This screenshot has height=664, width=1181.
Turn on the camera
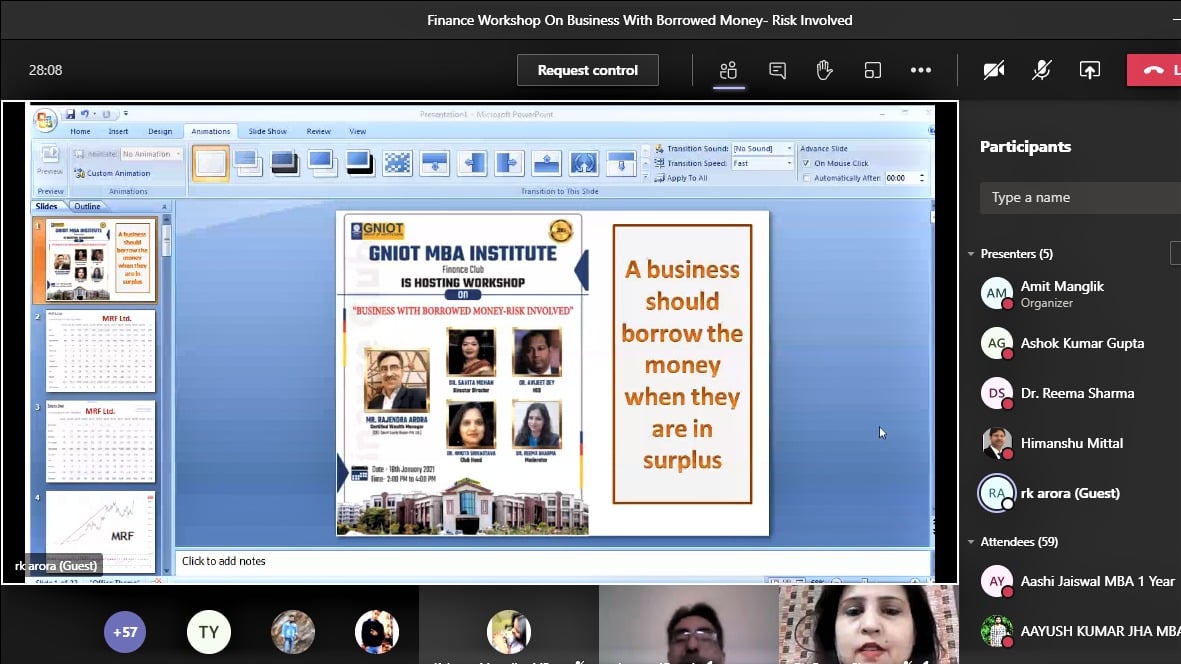(993, 70)
